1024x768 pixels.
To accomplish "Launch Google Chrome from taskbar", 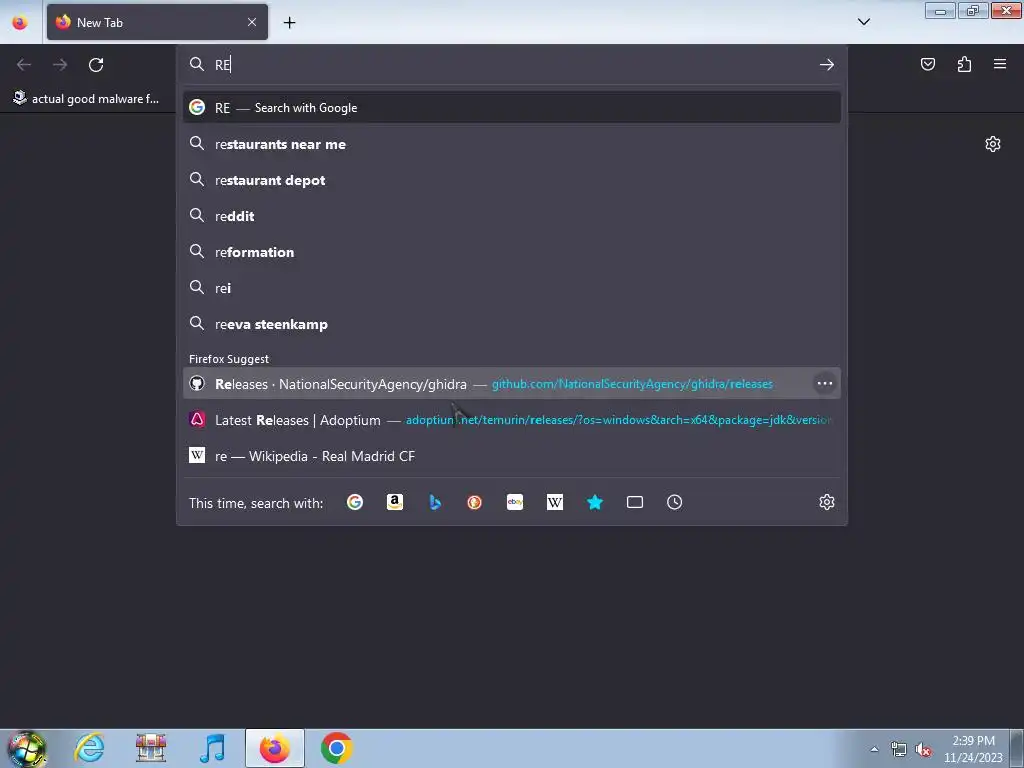I will pos(336,748).
